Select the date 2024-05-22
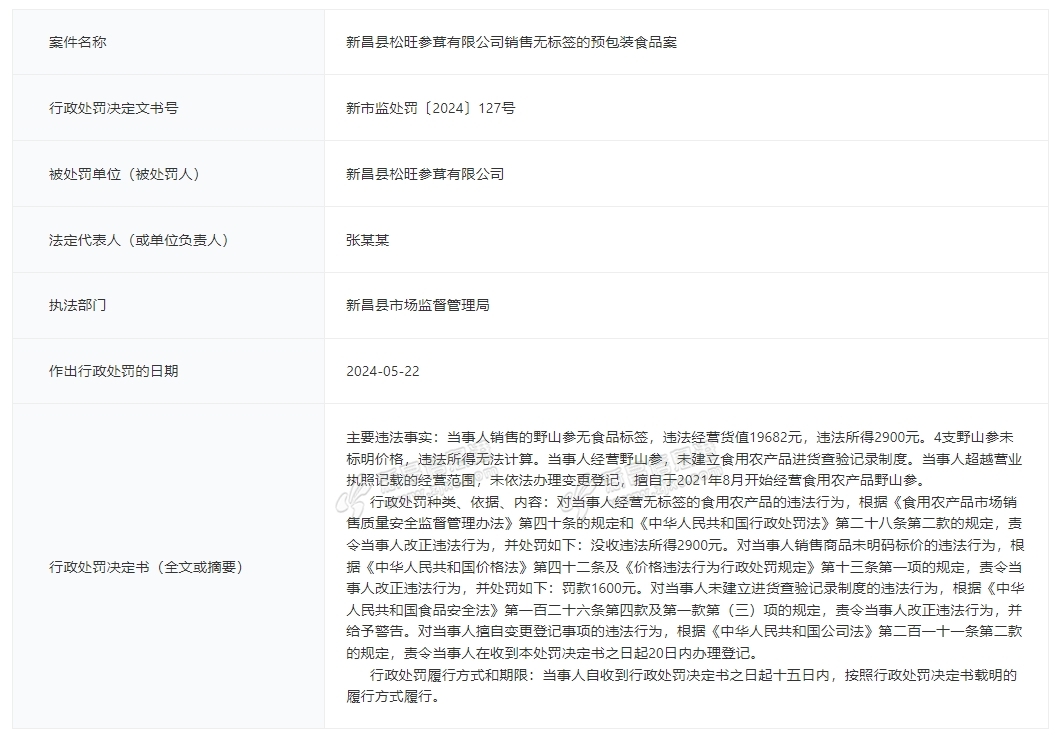The width and height of the screenshot is (1061, 746). tap(383, 371)
